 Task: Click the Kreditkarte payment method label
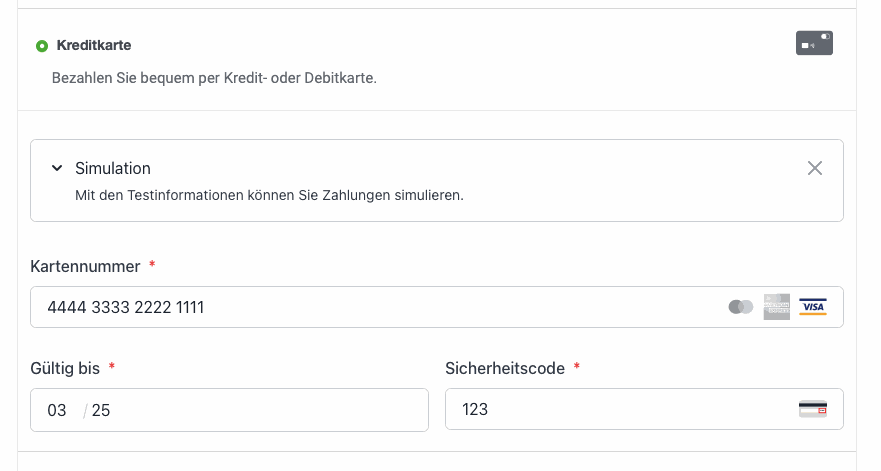[94, 45]
